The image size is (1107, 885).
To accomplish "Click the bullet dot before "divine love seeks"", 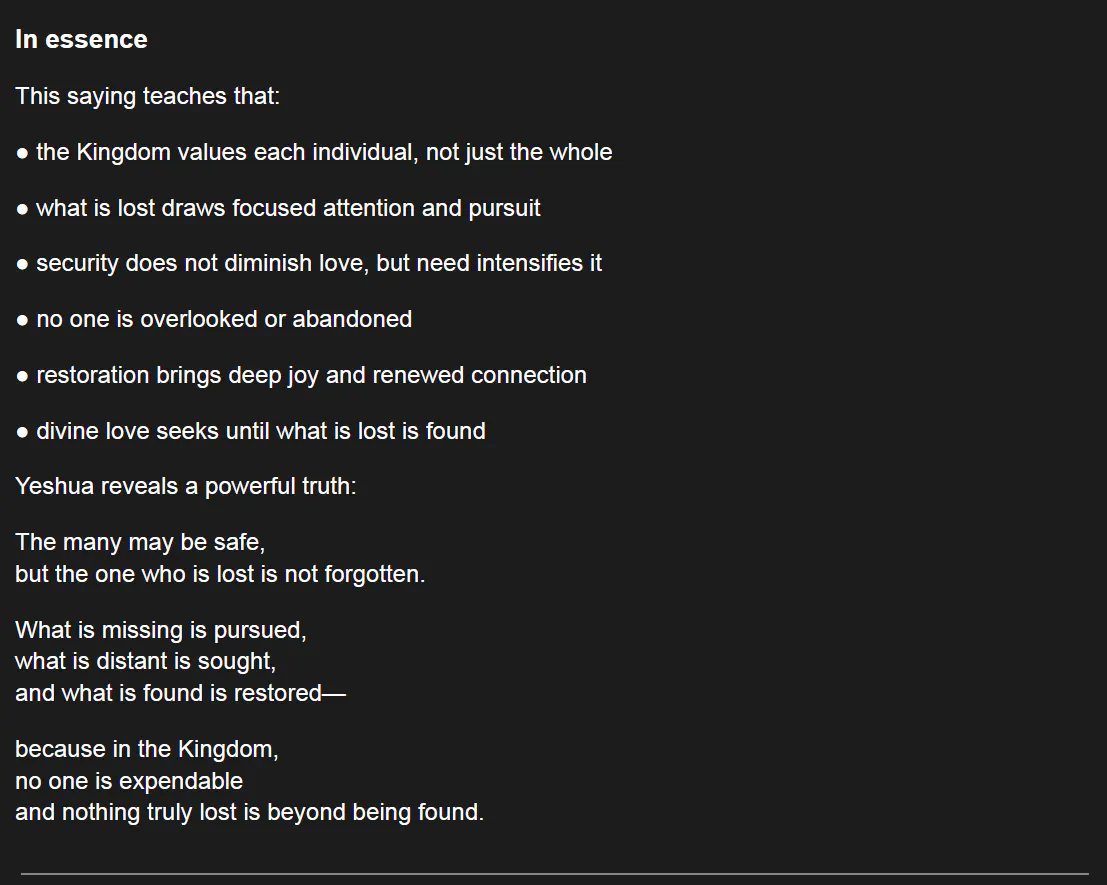I will (x=22, y=432).
